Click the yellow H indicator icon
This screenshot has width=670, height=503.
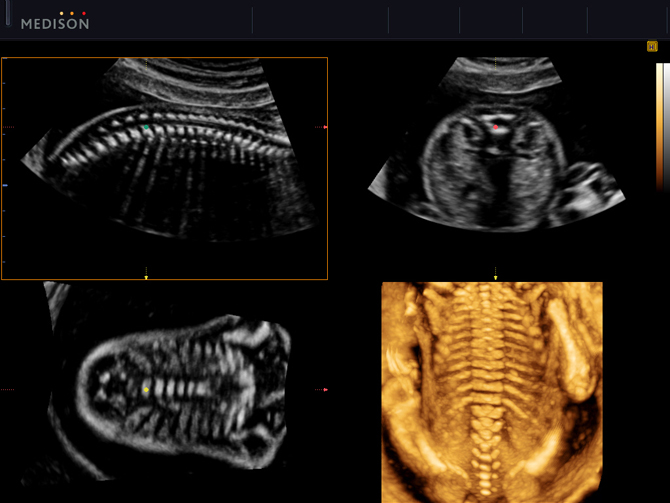pos(652,47)
